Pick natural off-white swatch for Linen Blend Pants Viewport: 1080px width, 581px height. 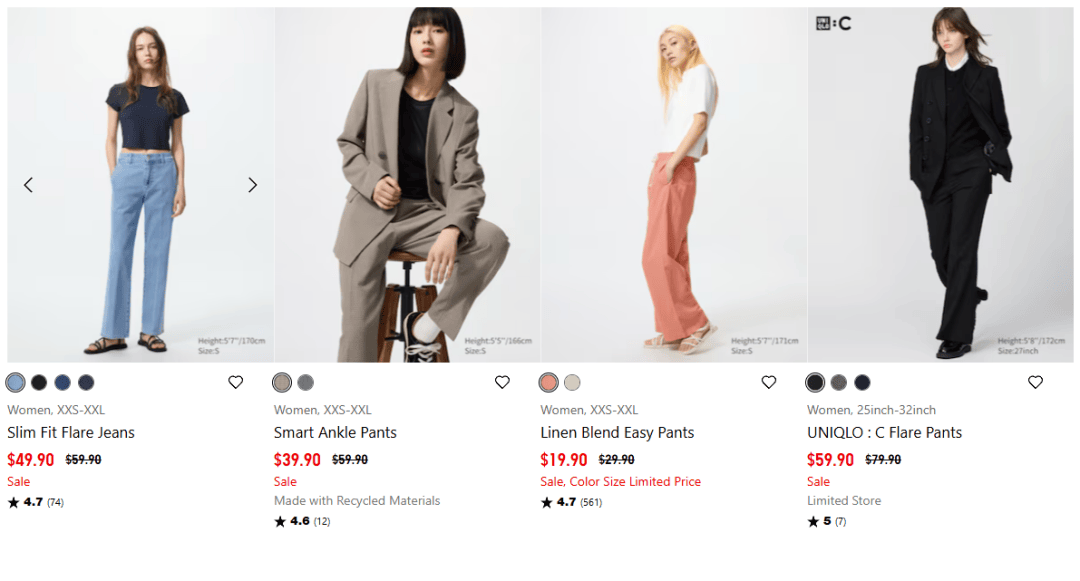[572, 382]
